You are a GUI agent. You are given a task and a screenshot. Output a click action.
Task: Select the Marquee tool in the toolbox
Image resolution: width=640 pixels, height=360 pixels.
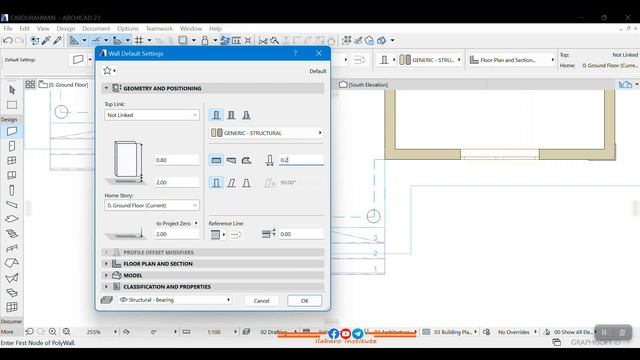[x=12, y=105]
